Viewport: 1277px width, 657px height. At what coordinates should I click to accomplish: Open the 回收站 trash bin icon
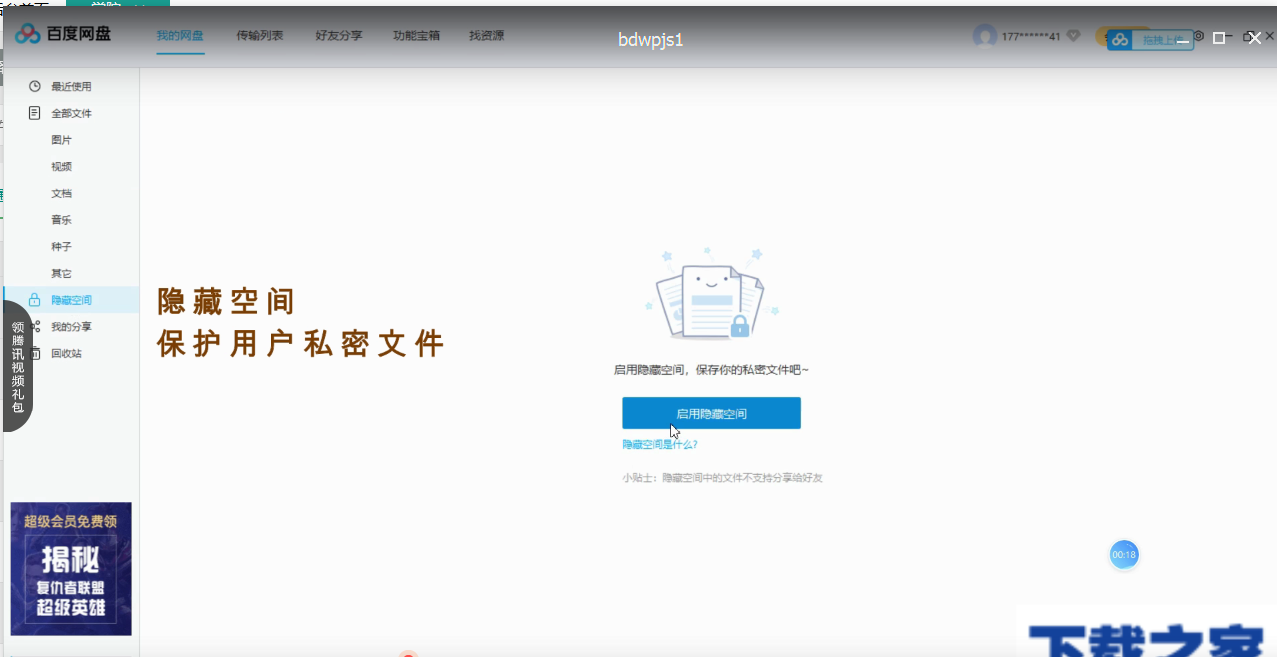pyautogui.click(x=33, y=353)
